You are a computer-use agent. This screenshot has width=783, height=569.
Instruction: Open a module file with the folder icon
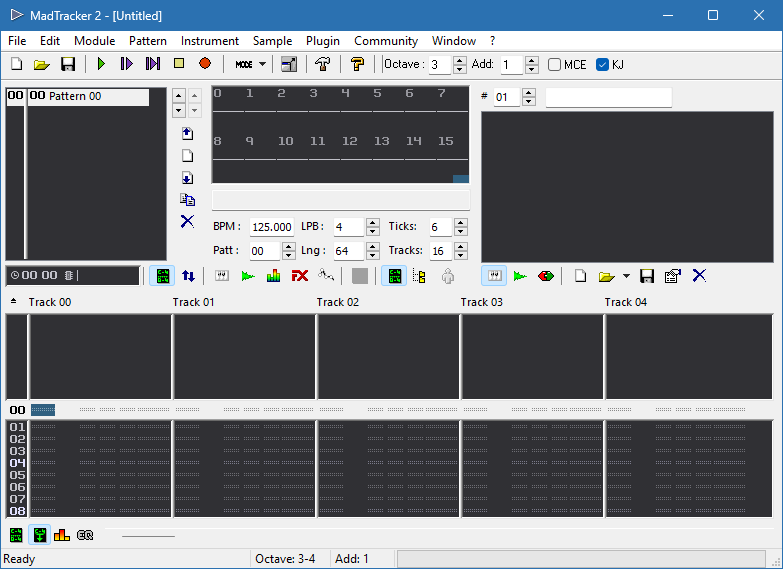point(41,64)
